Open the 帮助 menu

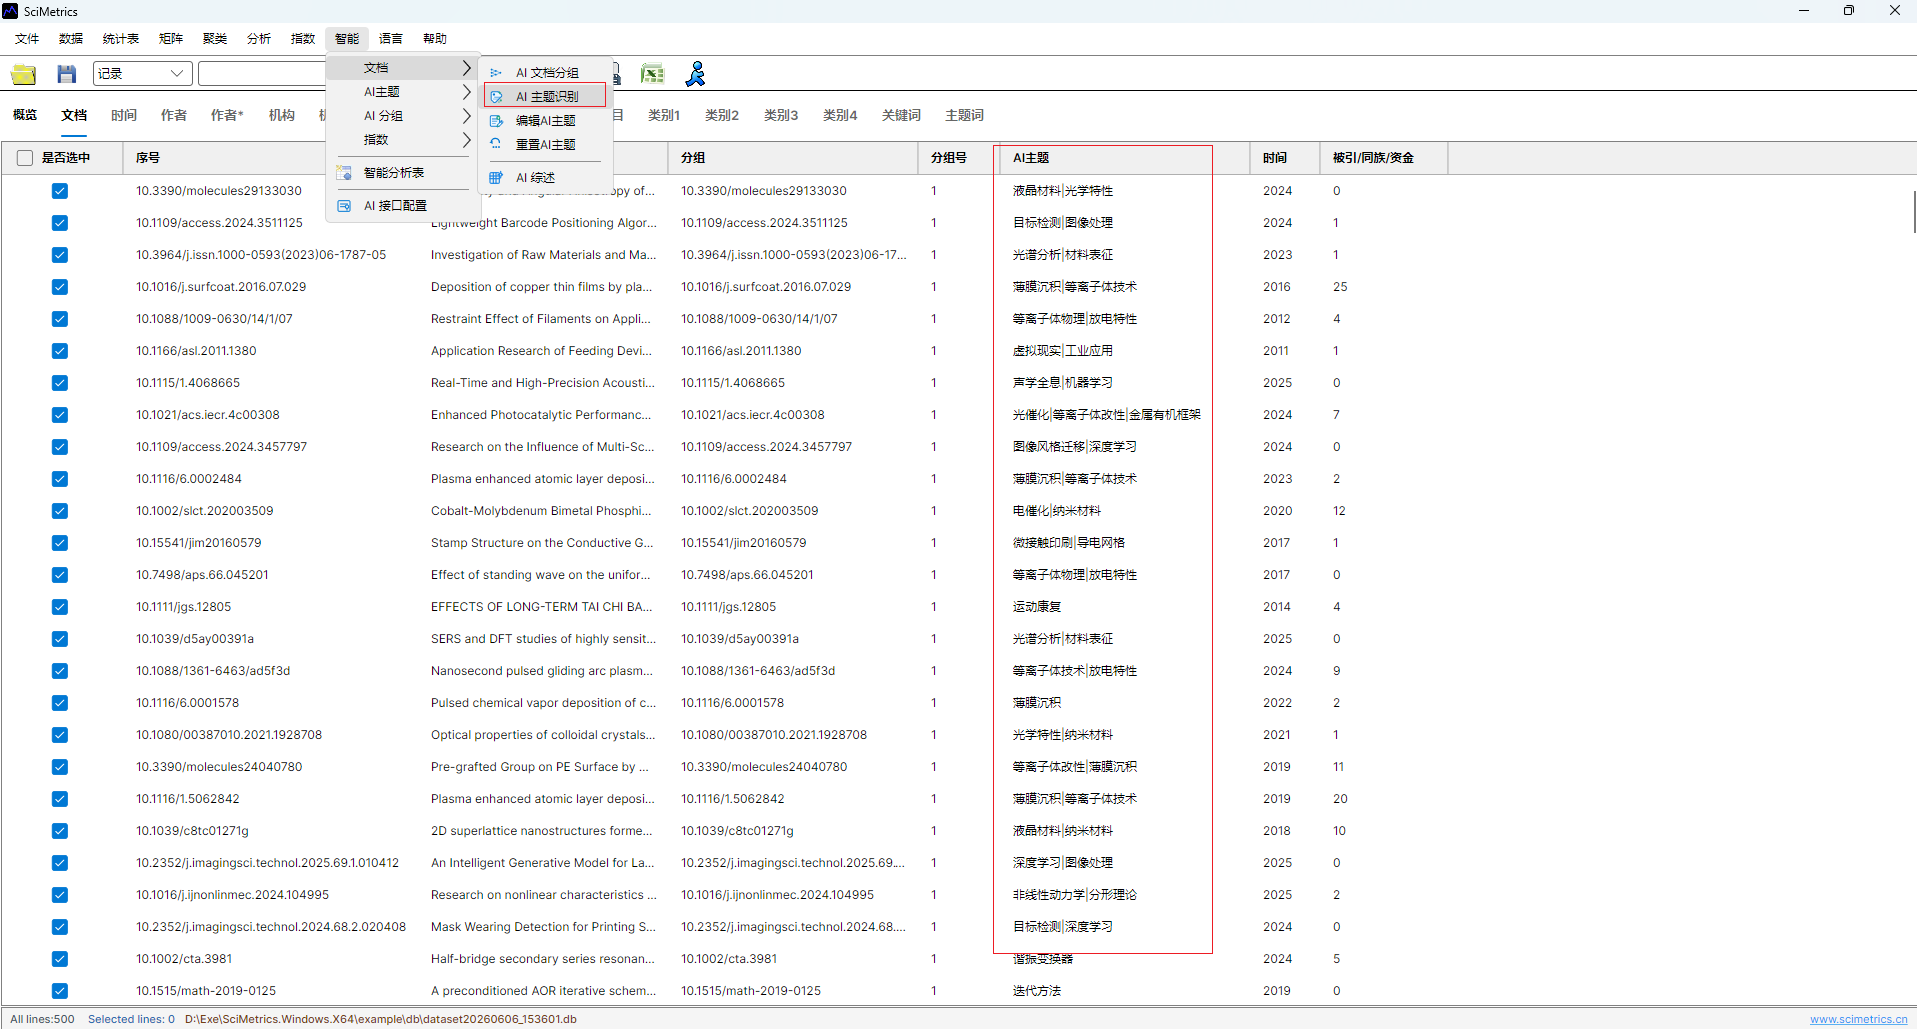(435, 39)
